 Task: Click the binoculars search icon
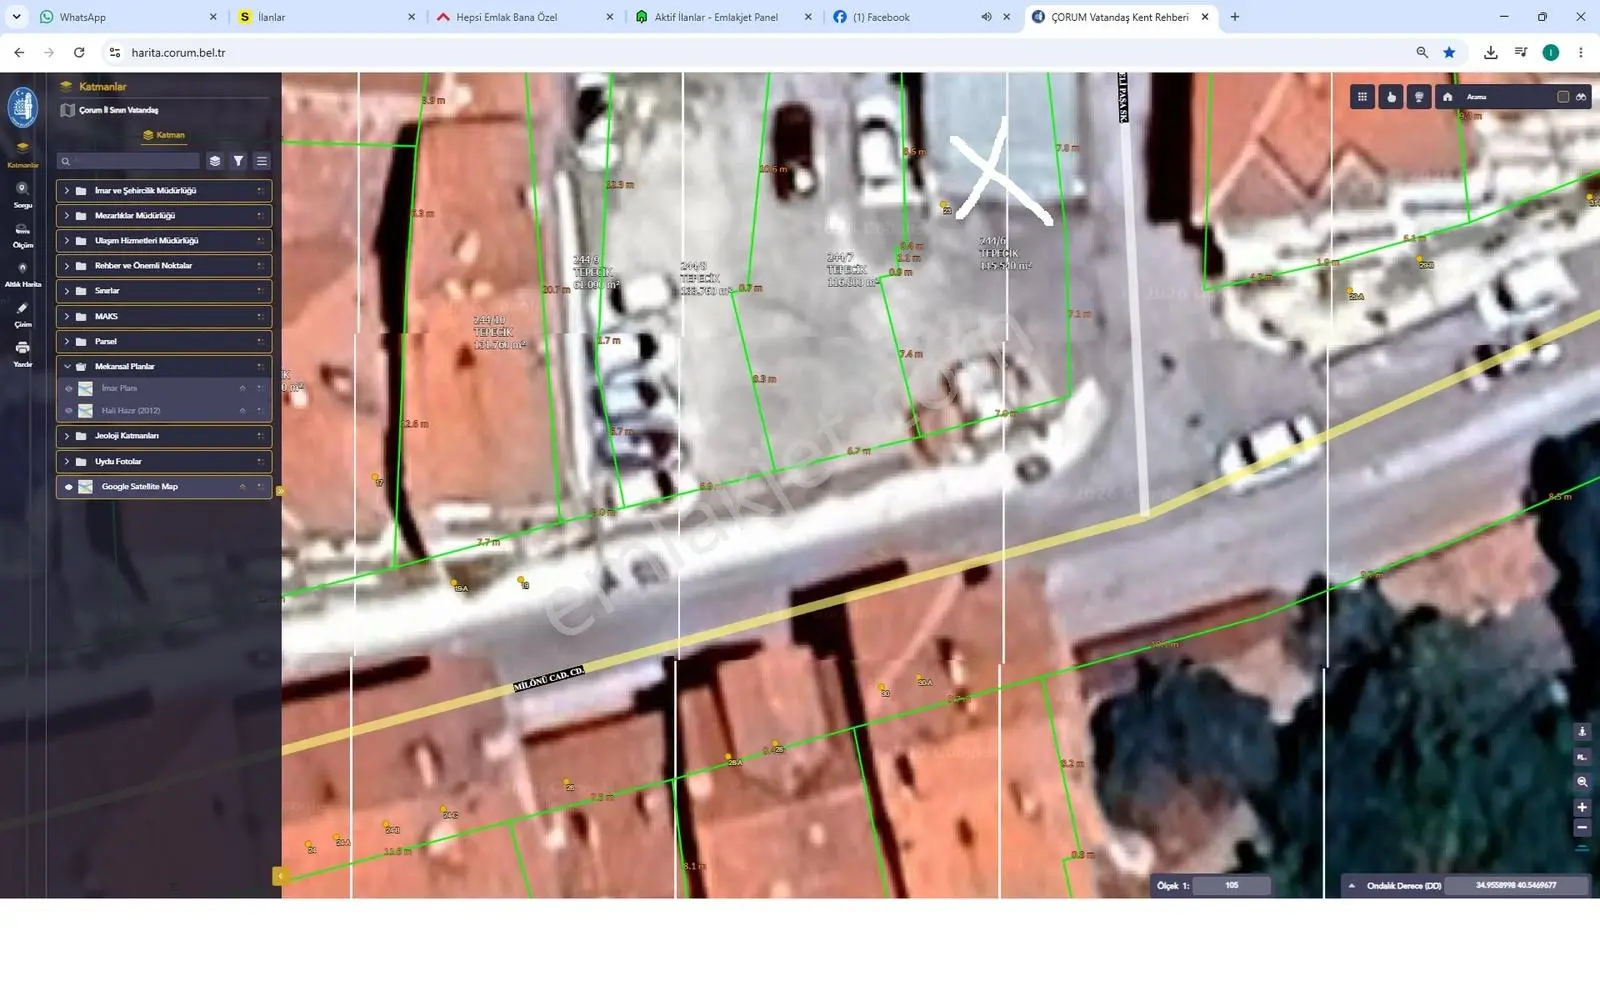coord(1581,97)
